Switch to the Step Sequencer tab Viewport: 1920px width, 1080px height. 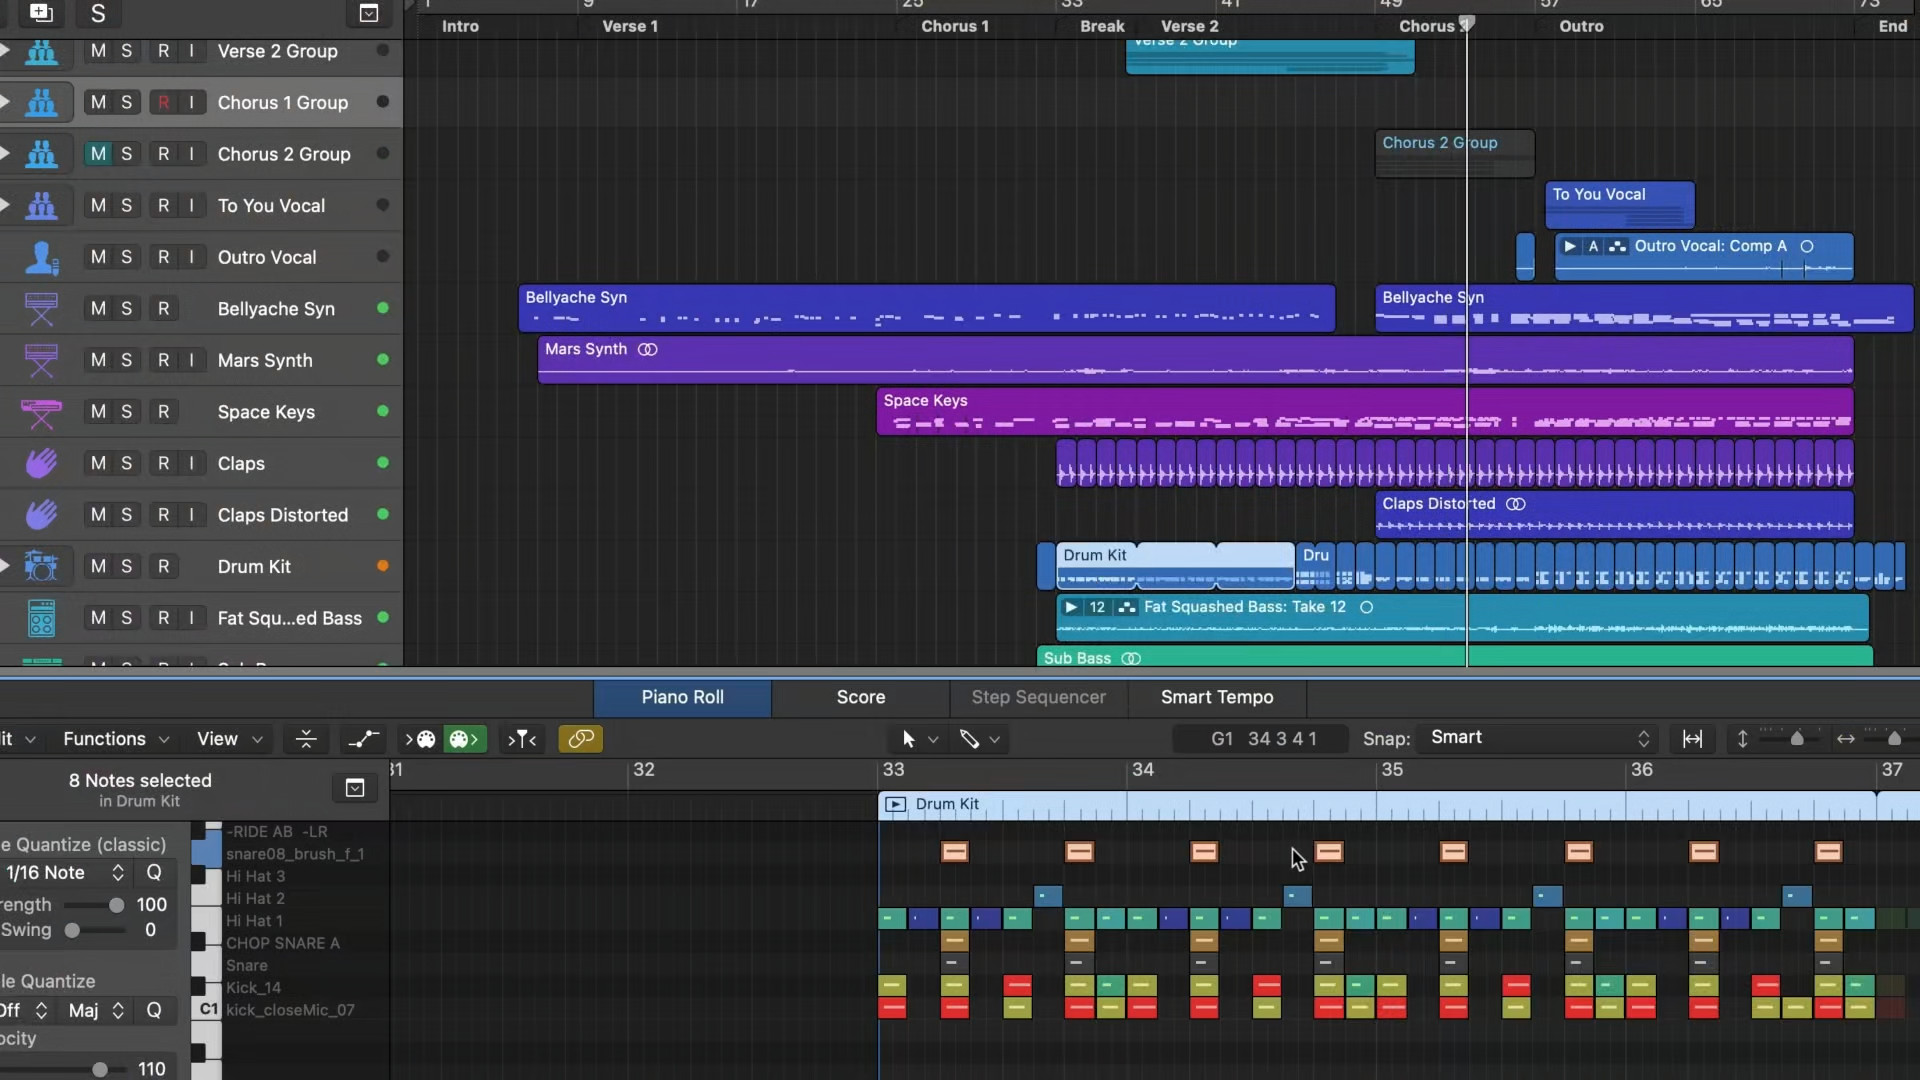coord(1038,698)
